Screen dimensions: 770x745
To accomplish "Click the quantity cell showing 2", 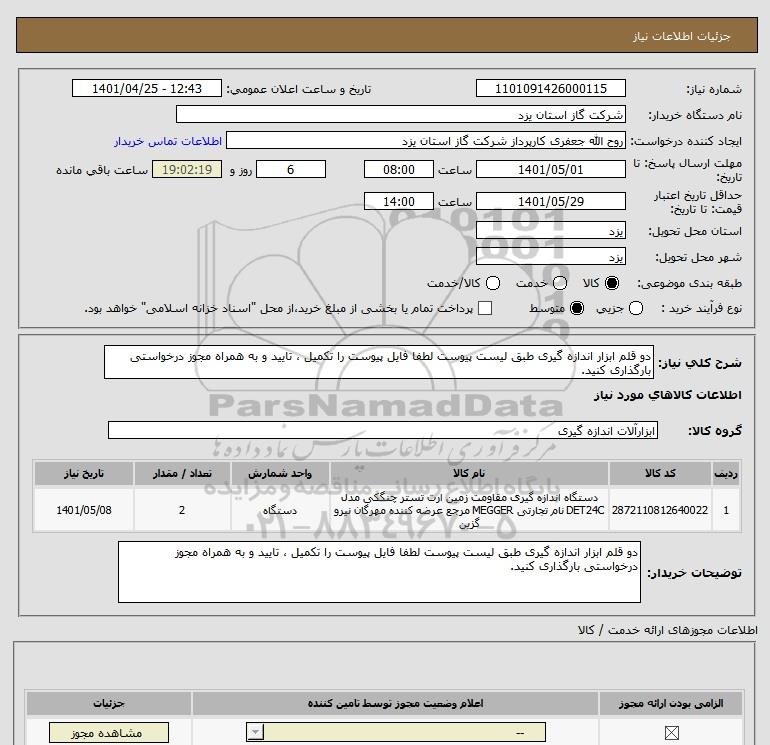I will tap(182, 510).
